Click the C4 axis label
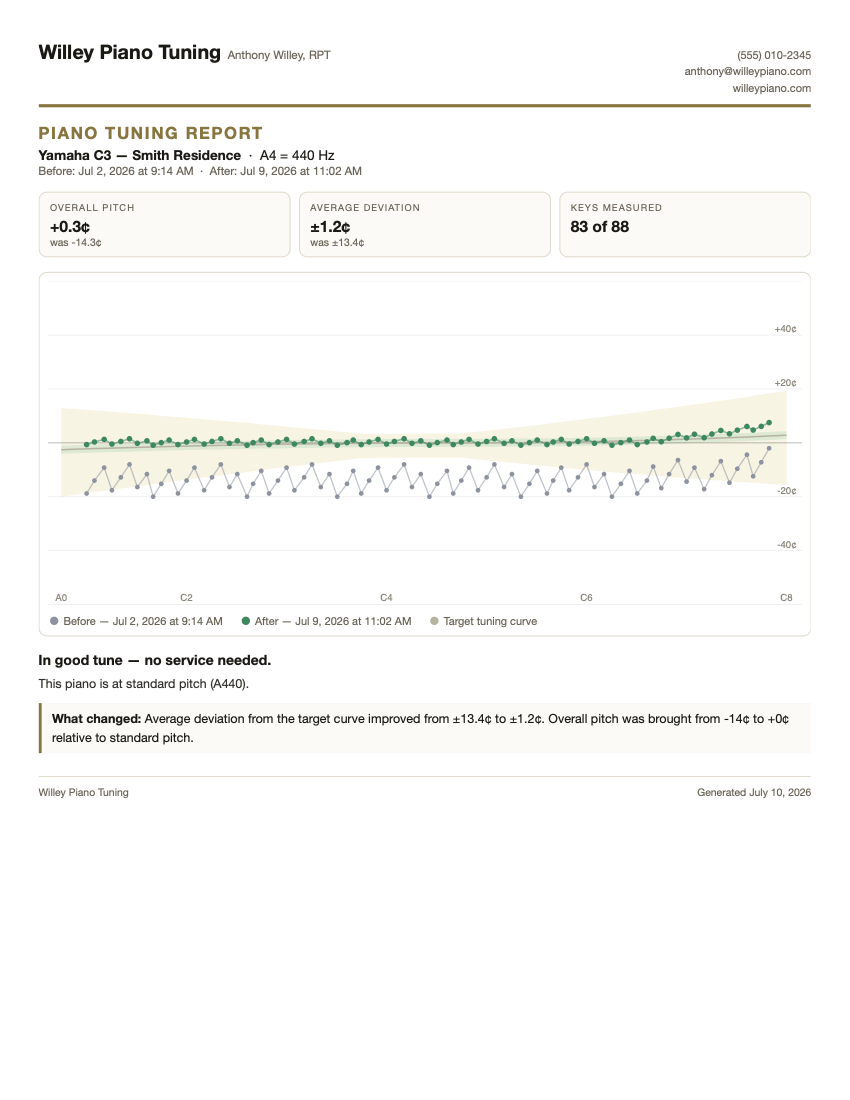 point(386,598)
